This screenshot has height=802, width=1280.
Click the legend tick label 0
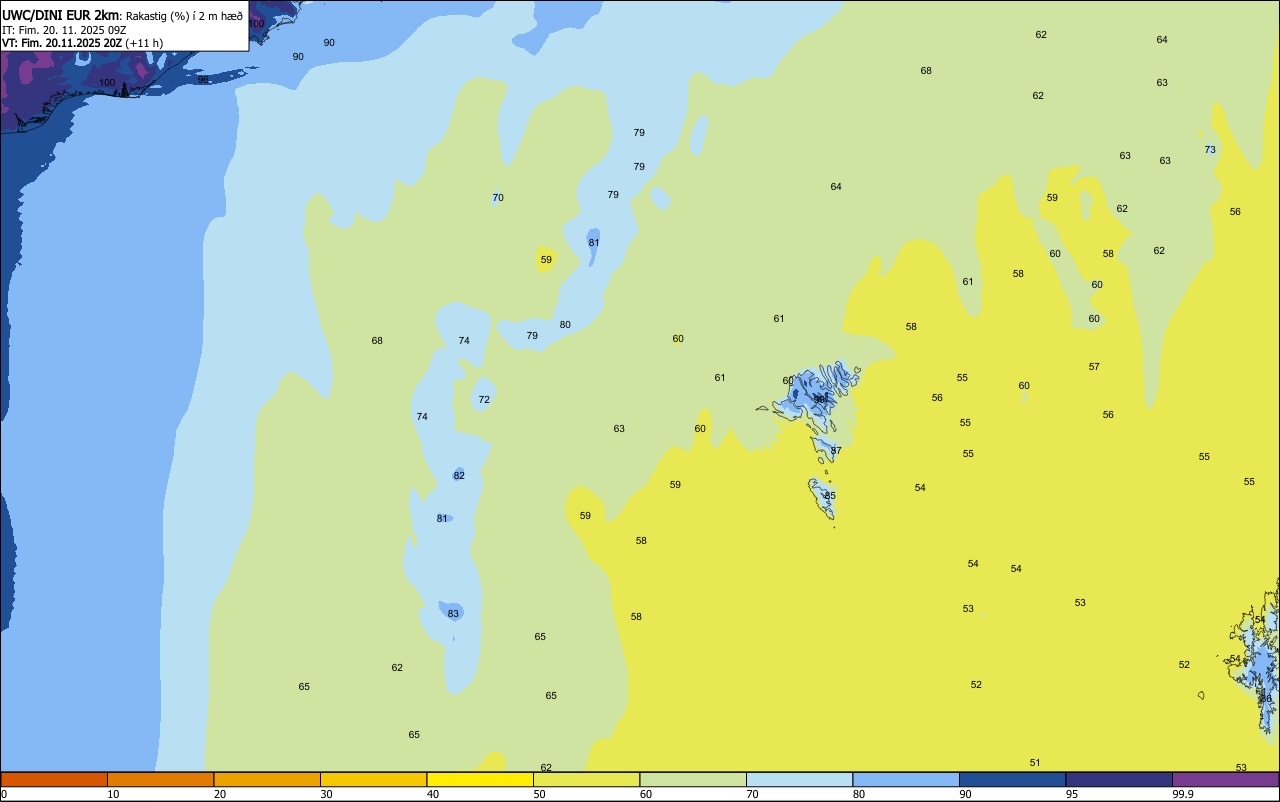(x=4, y=794)
